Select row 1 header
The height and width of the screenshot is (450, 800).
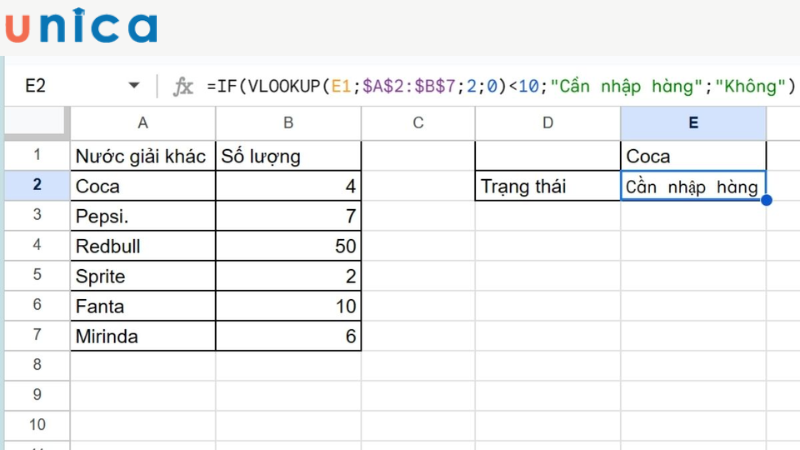tap(37, 155)
